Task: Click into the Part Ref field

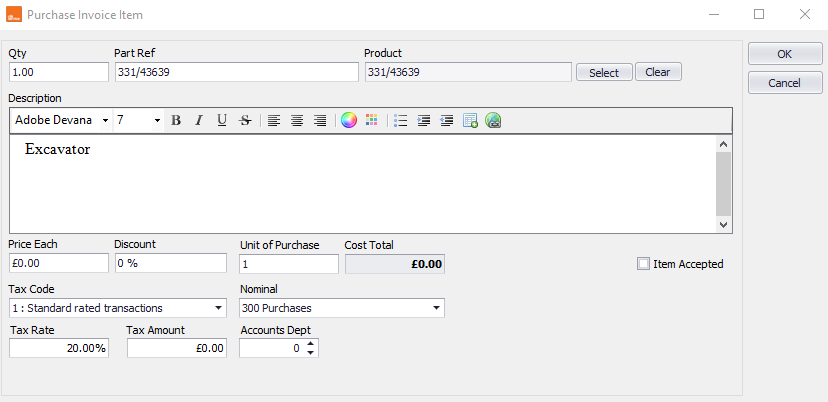Action: pyautogui.click(x=237, y=72)
